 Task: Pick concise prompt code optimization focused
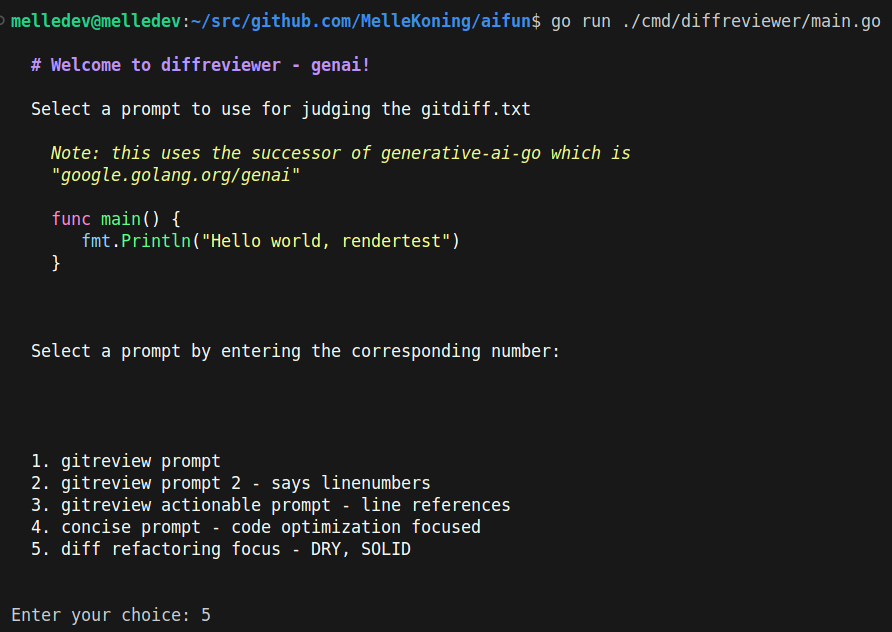click(256, 527)
